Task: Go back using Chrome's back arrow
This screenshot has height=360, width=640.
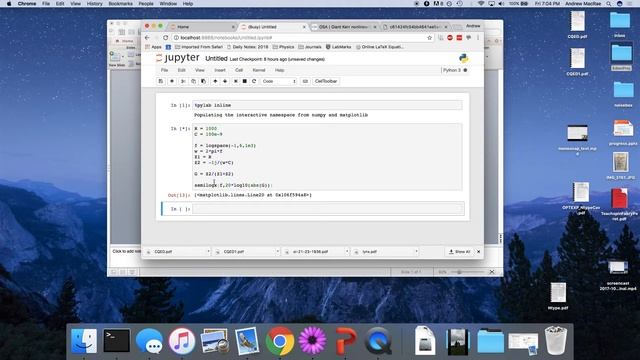Action: coord(147,38)
